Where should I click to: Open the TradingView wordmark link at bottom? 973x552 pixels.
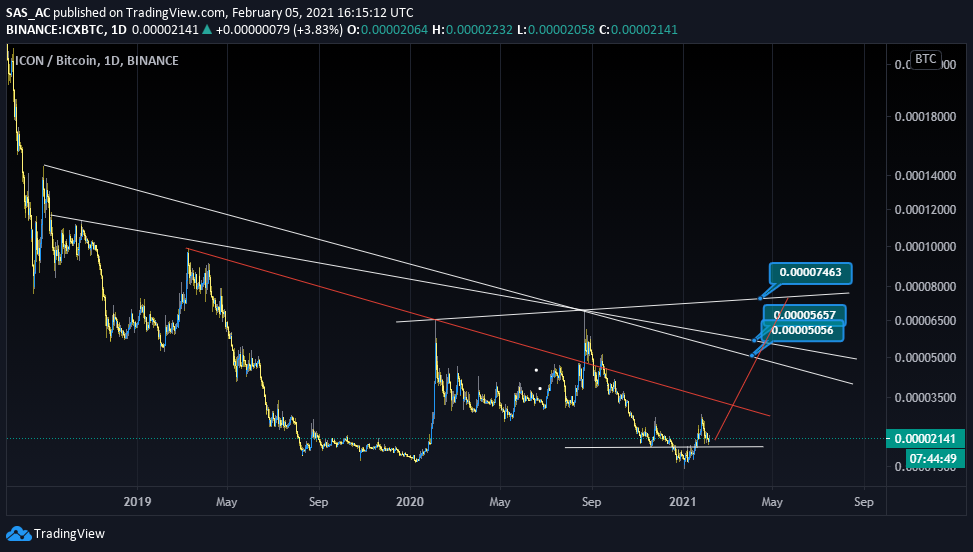[x=69, y=533]
